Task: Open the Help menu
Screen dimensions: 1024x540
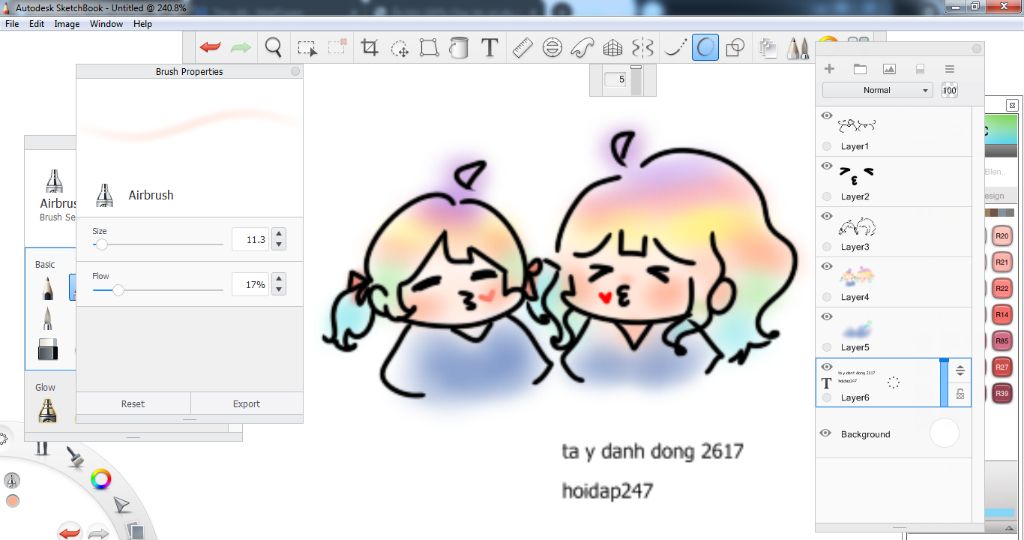Action: coord(142,24)
